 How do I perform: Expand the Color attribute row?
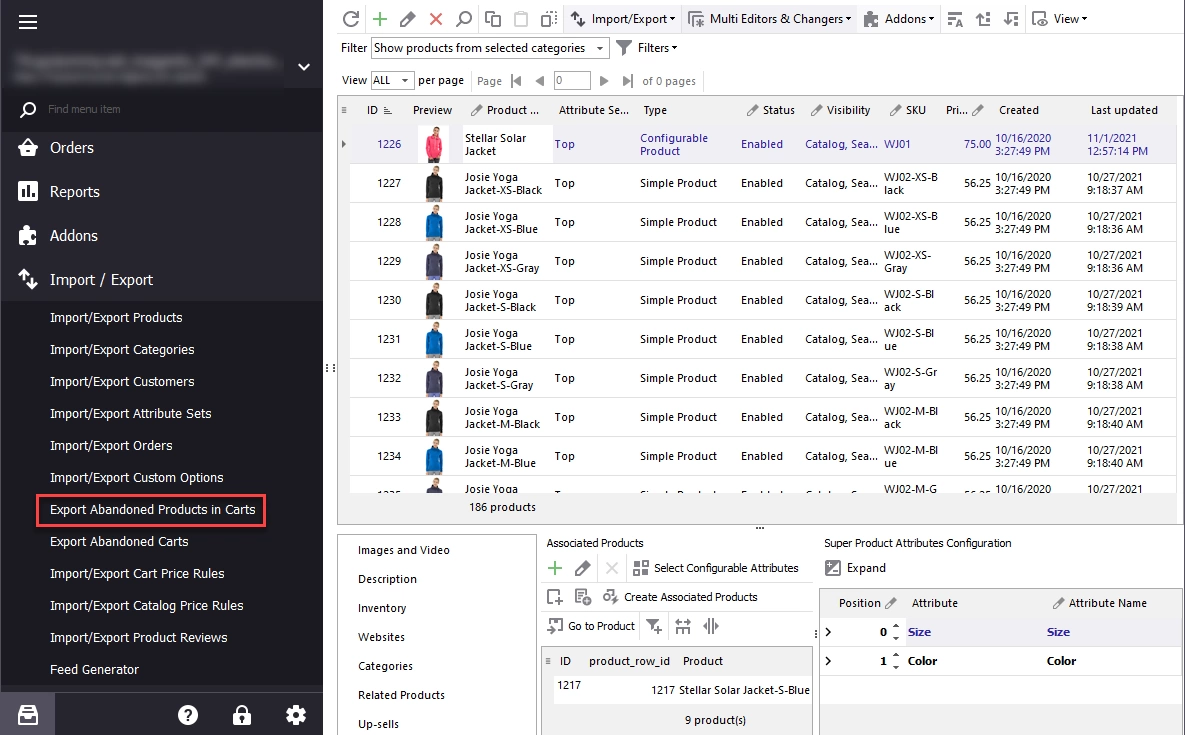pyautogui.click(x=828, y=661)
